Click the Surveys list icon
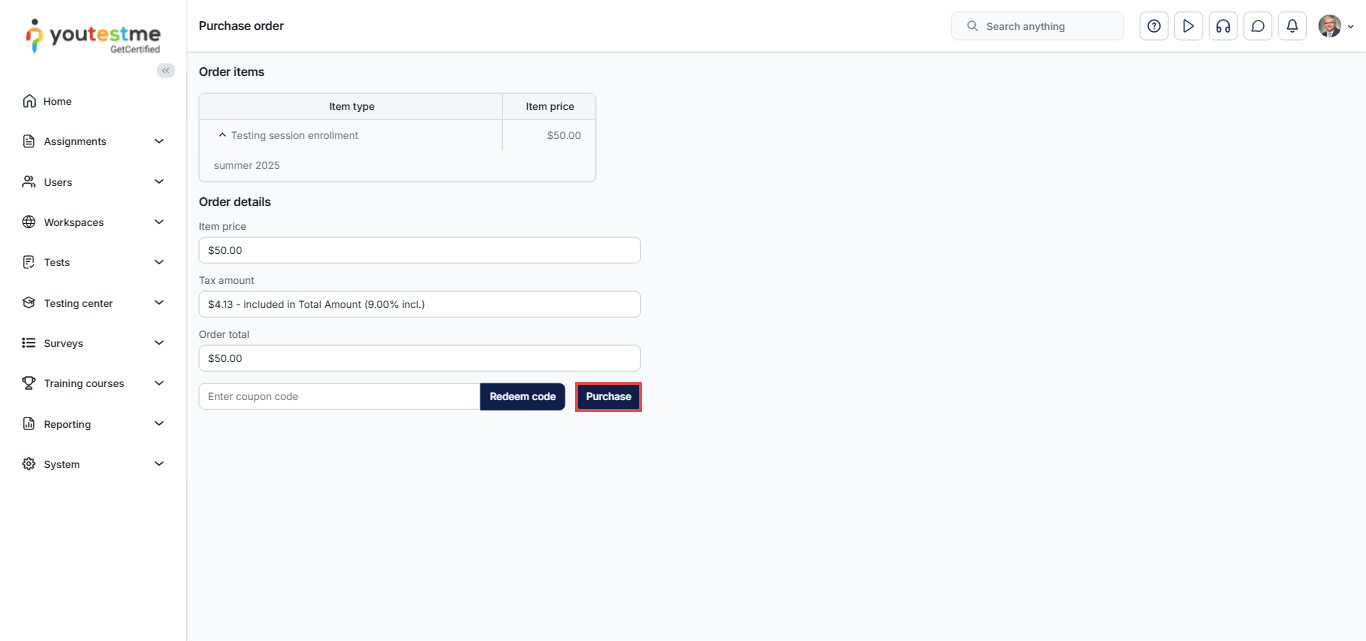Viewport: 1366px width, 641px height. [29, 343]
